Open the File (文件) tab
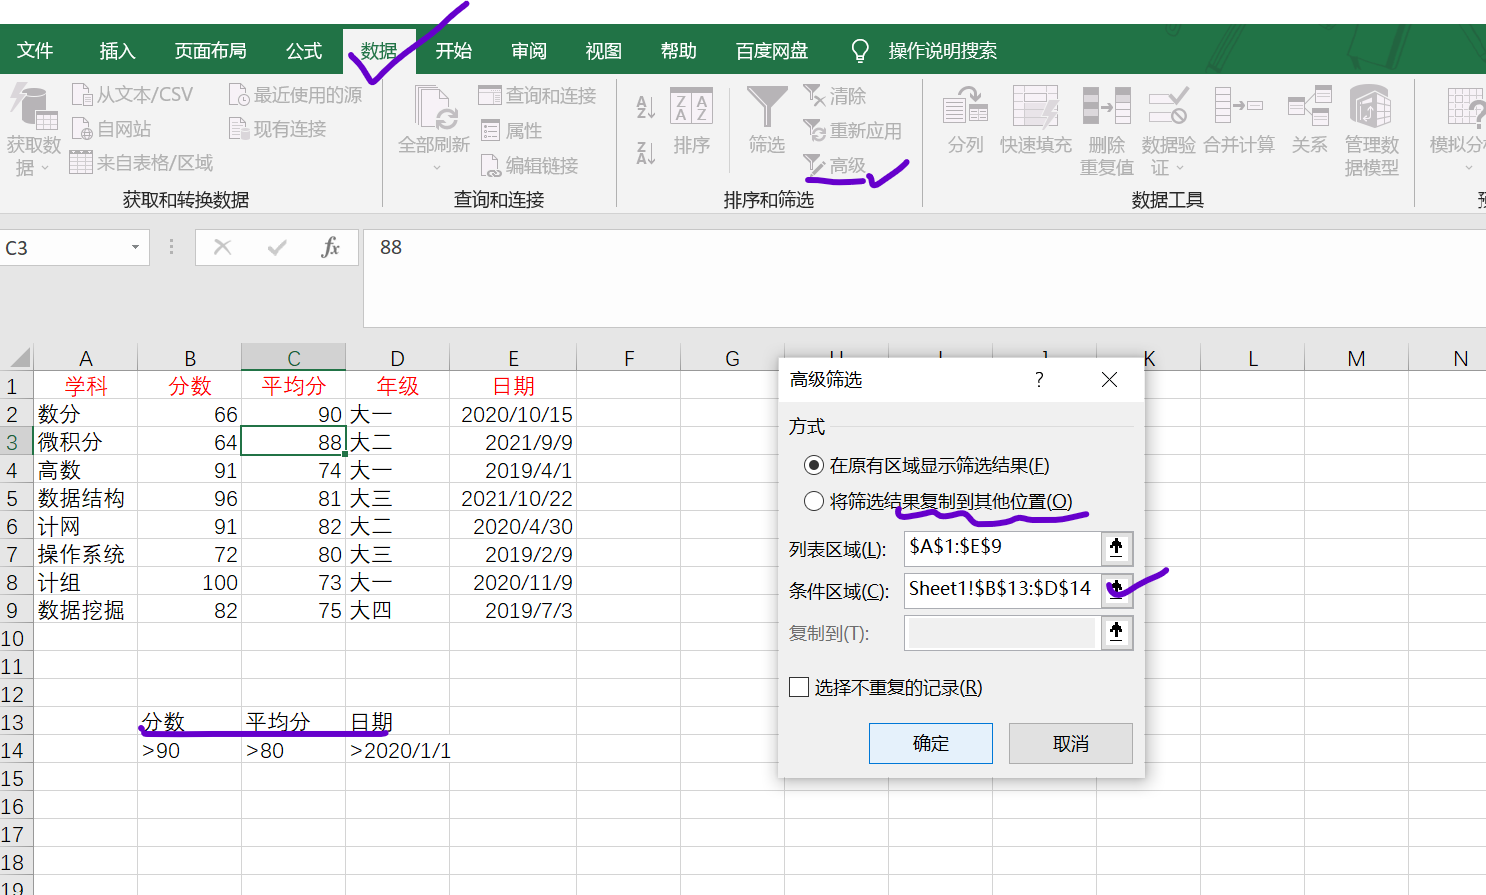The image size is (1486, 895). 35,51
